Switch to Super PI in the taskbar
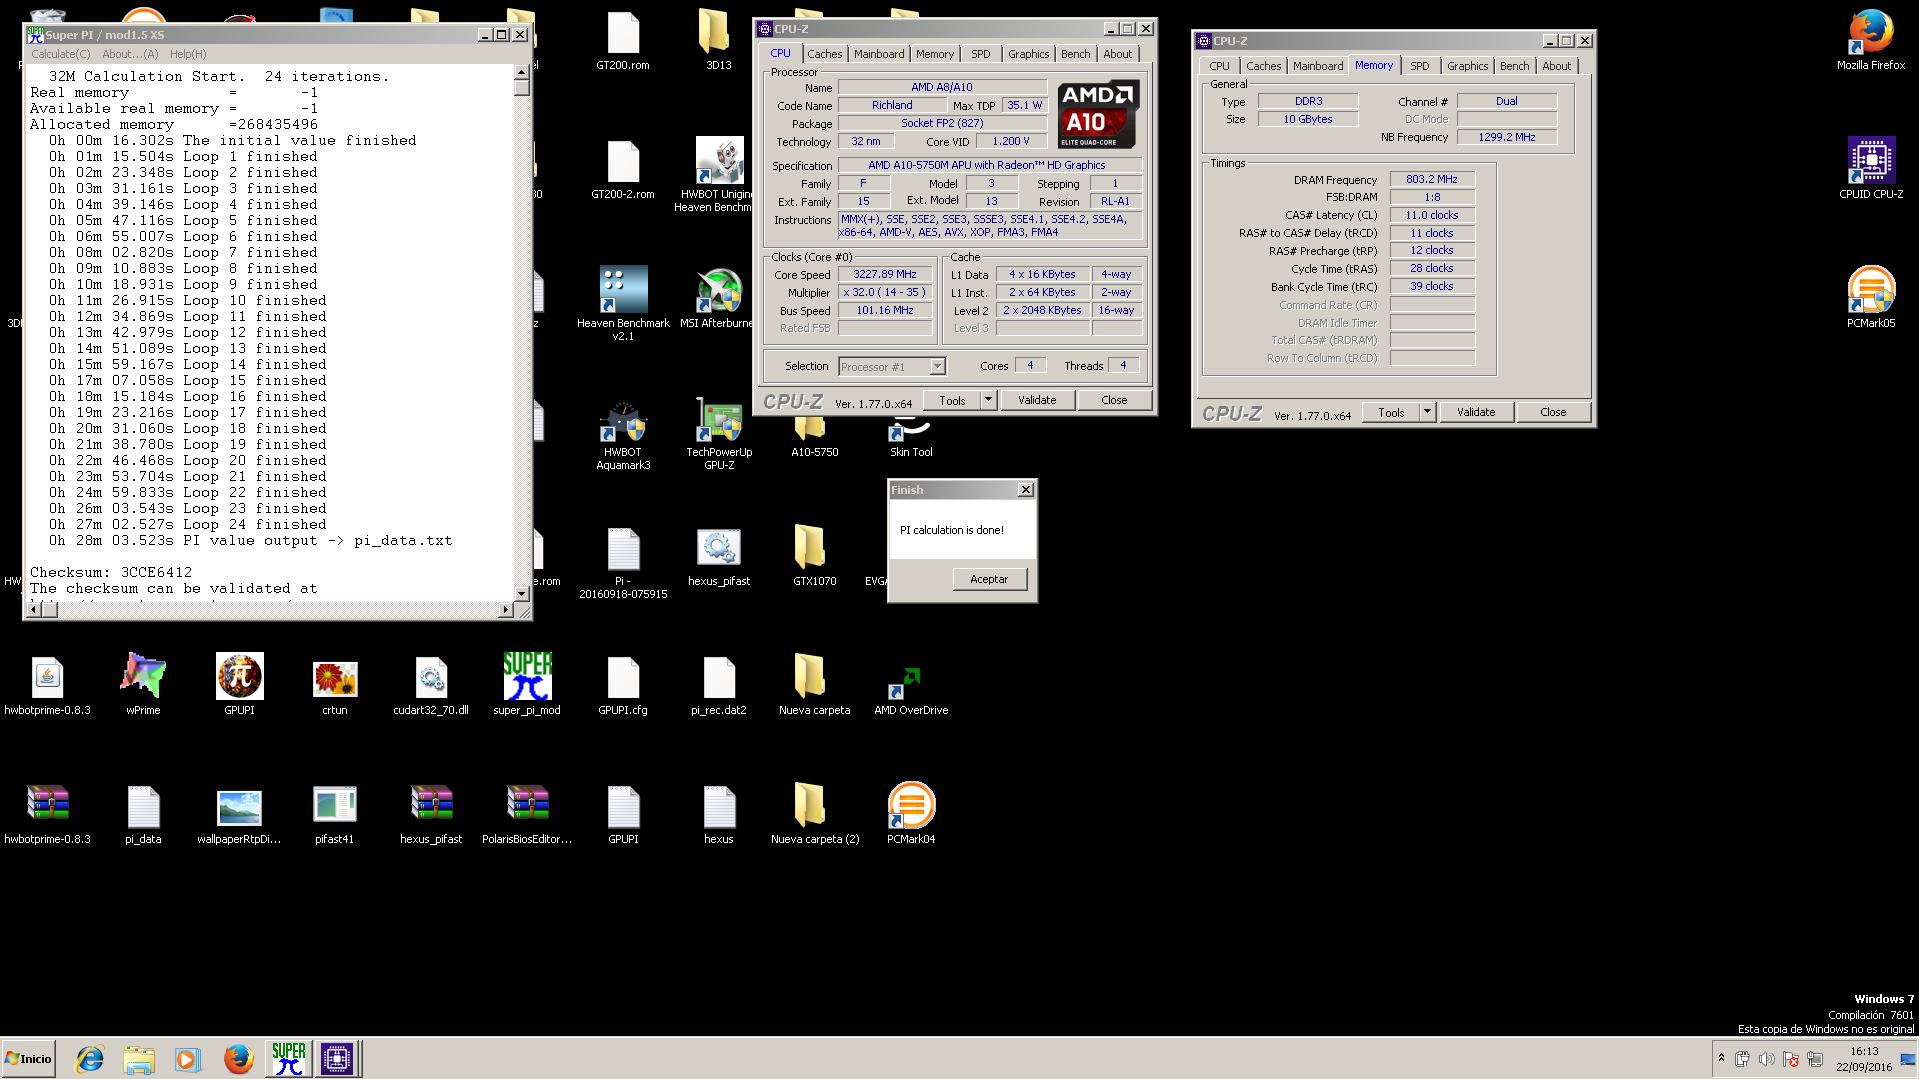 [x=288, y=1059]
